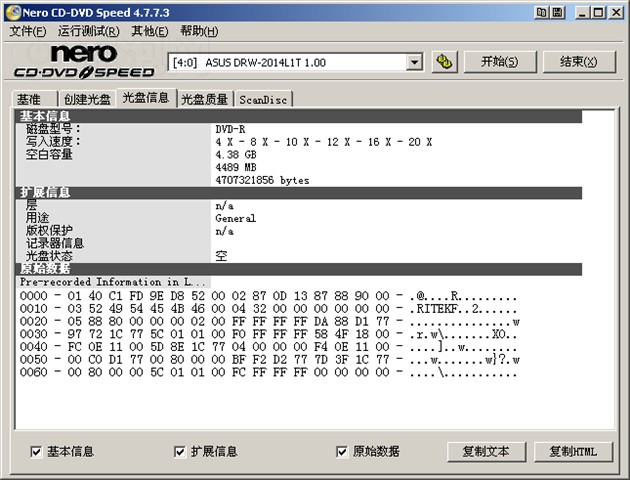The height and width of the screenshot is (480, 630).
Task: Click the hex row starting with 0040
Action: pyautogui.click(x=268, y=347)
